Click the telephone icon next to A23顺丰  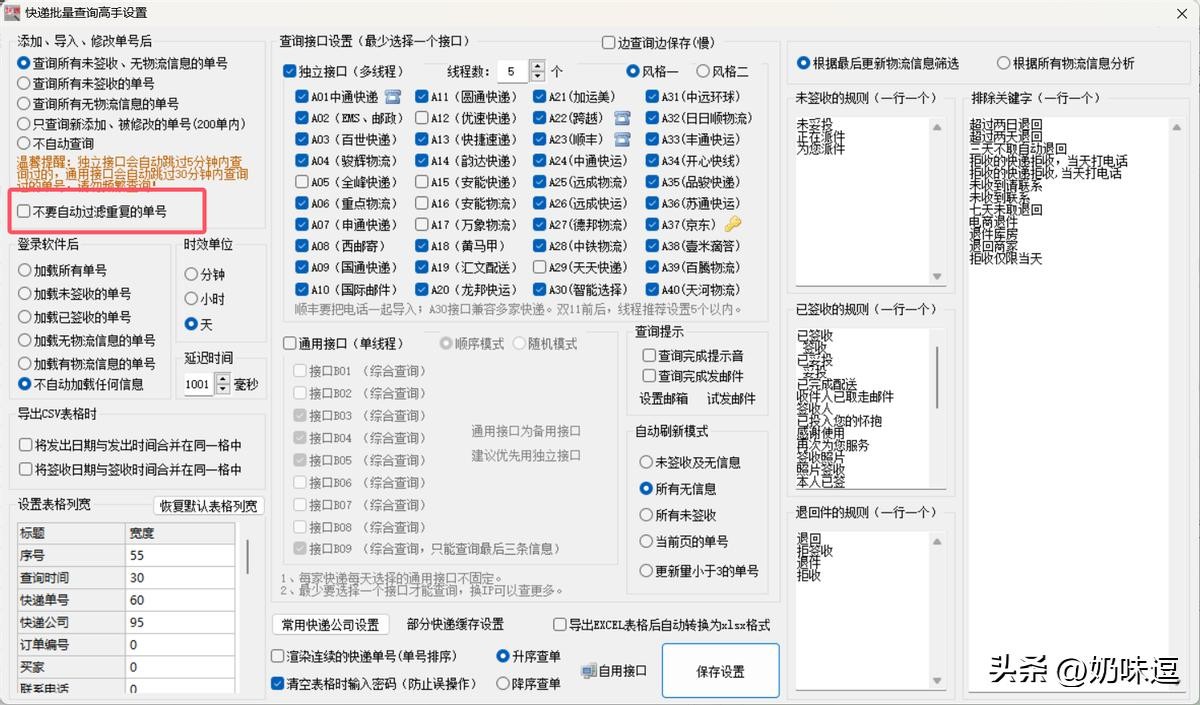point(621,140)
